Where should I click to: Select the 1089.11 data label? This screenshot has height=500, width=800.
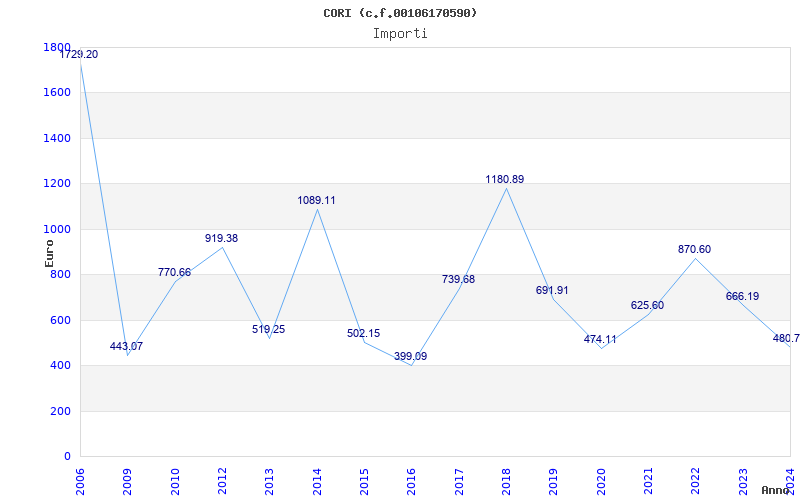tap(316, 201)
